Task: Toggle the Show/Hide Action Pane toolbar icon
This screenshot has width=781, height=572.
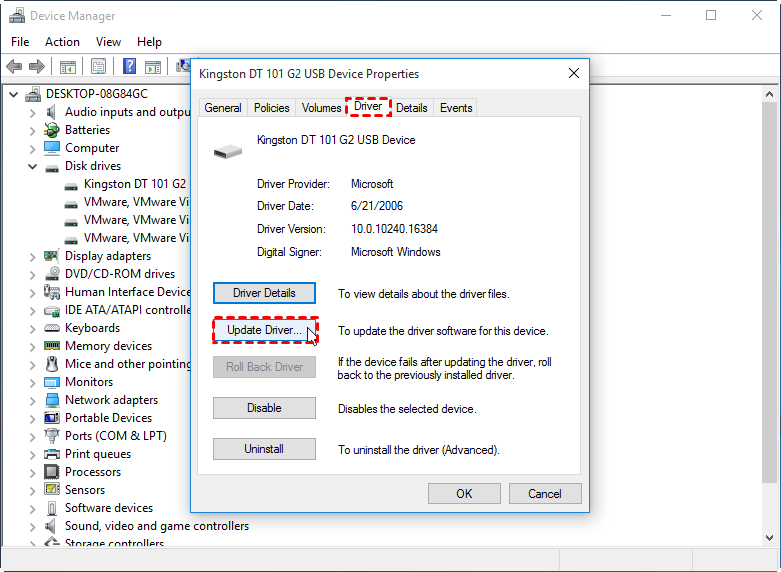Action: pyautogui.click(x=153, y=66)
